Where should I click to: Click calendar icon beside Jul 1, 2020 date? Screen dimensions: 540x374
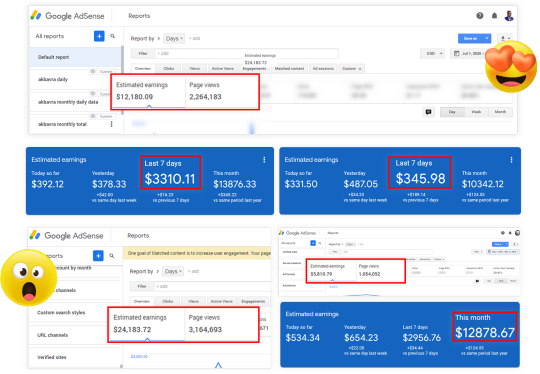(457, 53)
